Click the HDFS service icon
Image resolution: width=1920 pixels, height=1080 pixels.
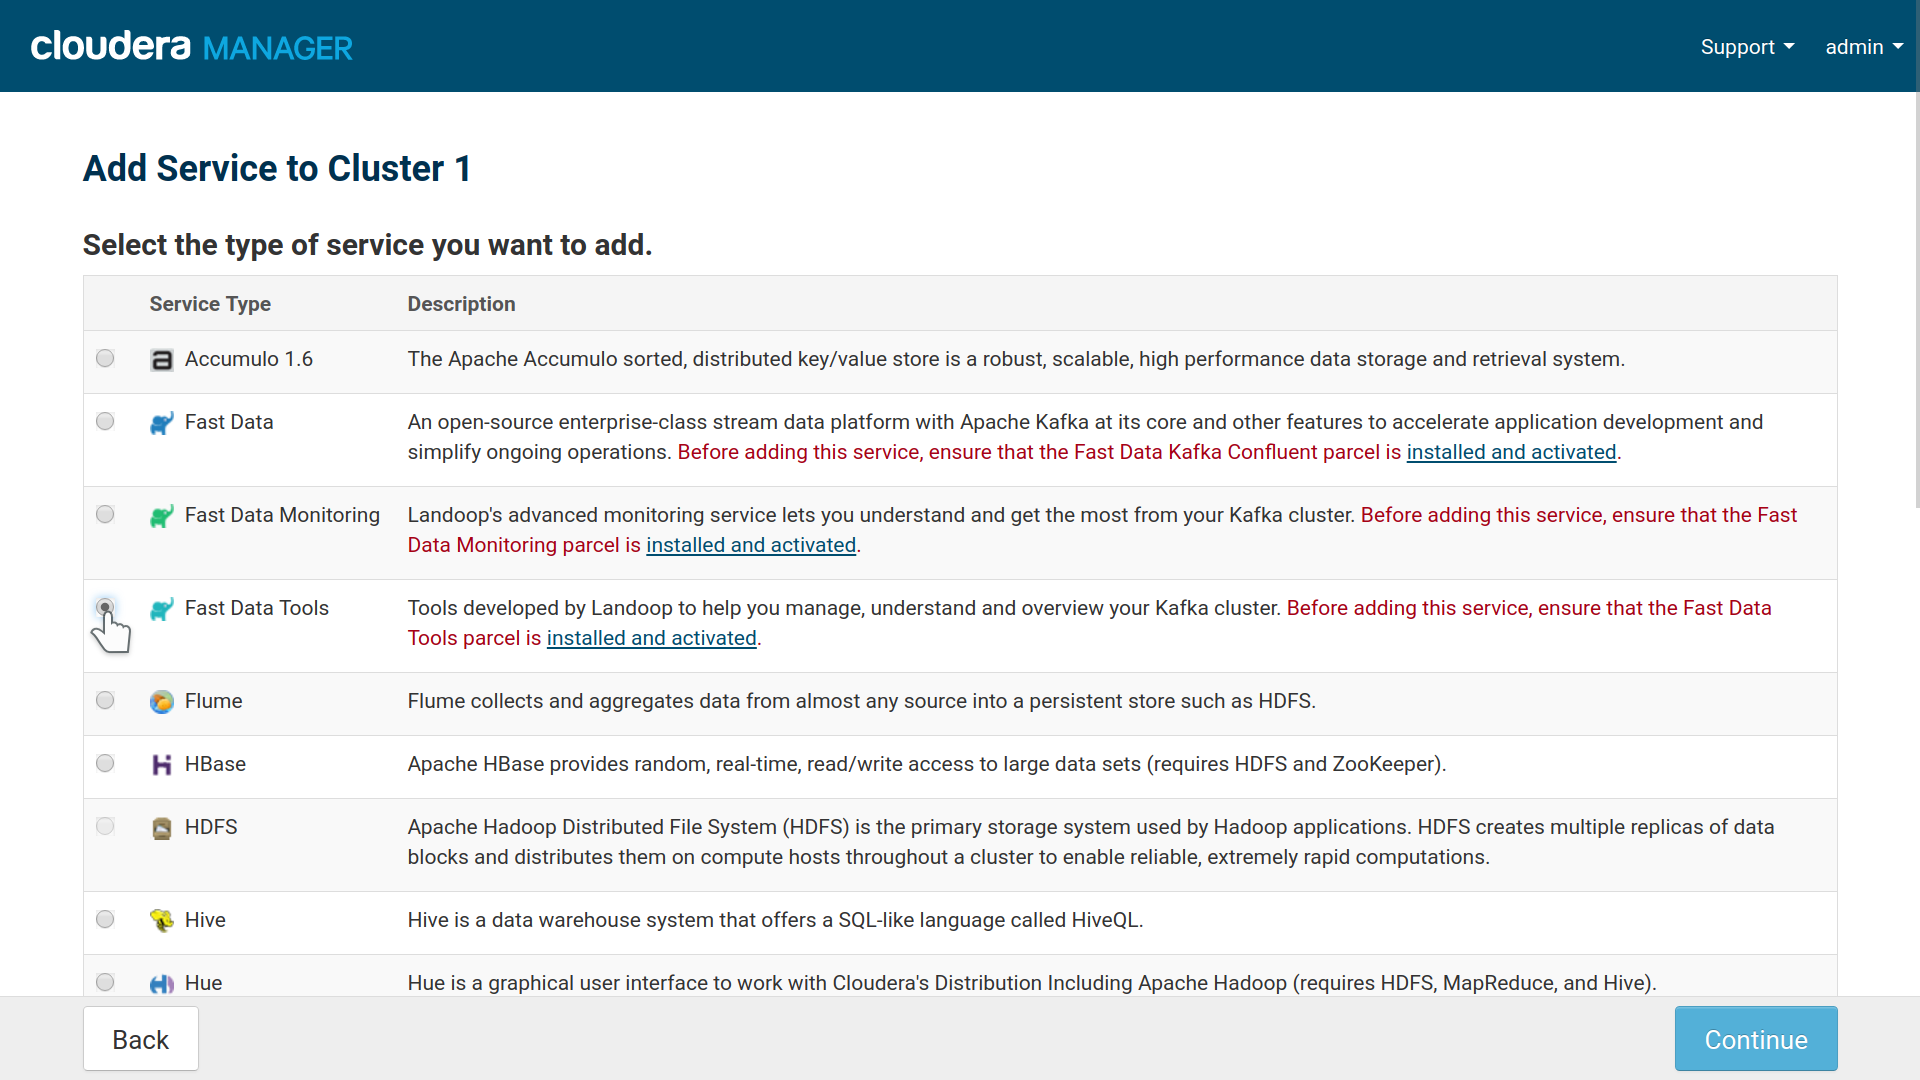pos(161,828)
